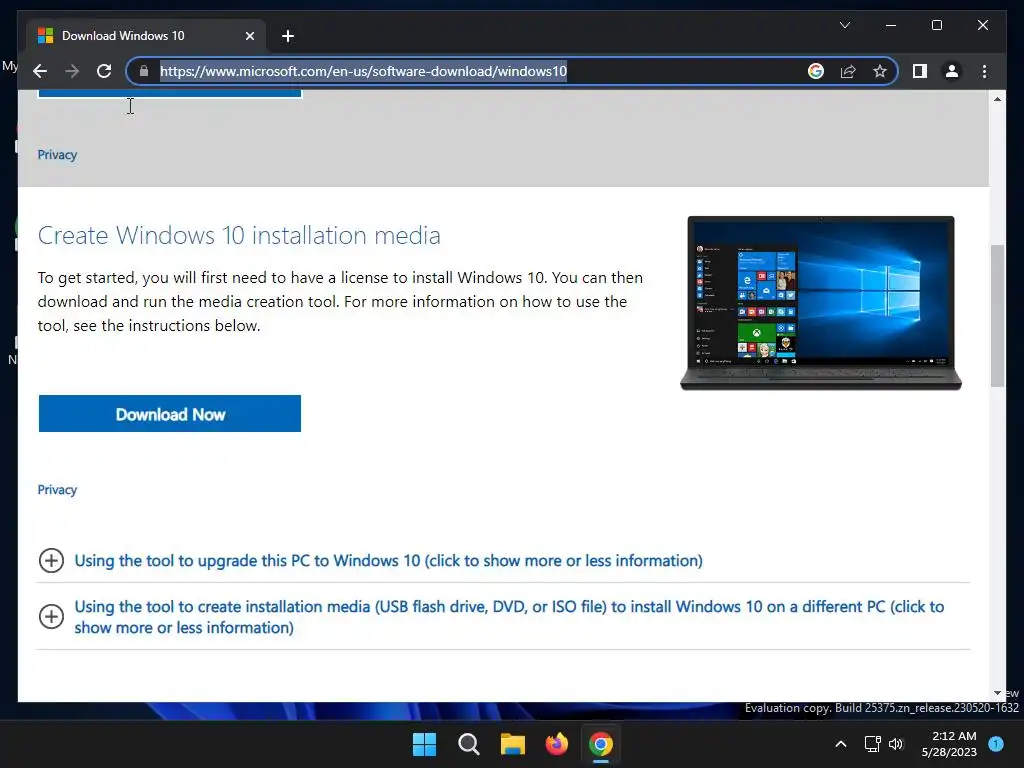The image size is (1024, 768).
Task: Open the tab search dropdown arrow
Action: 844,25
